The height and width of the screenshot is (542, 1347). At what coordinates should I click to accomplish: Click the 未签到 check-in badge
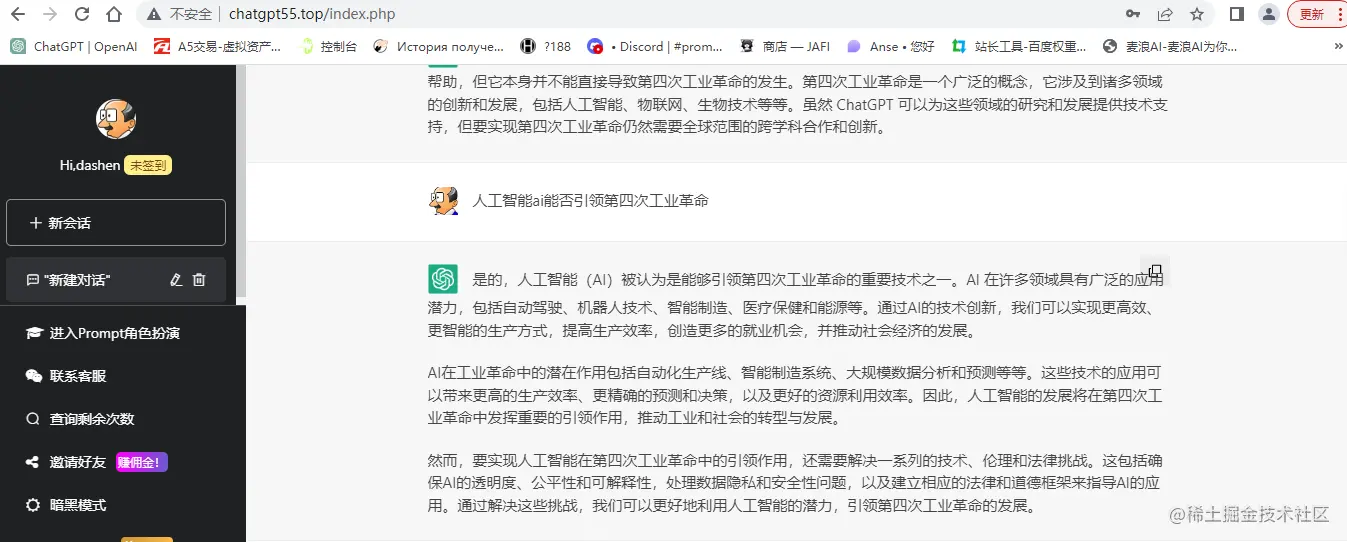pyautogui.click(x=148, y=165)
